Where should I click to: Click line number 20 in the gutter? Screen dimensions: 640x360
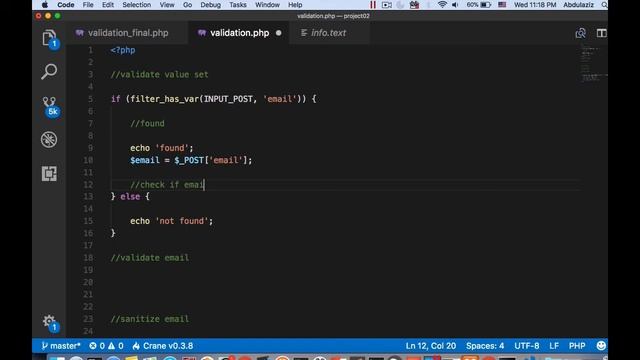coord(88,282)
